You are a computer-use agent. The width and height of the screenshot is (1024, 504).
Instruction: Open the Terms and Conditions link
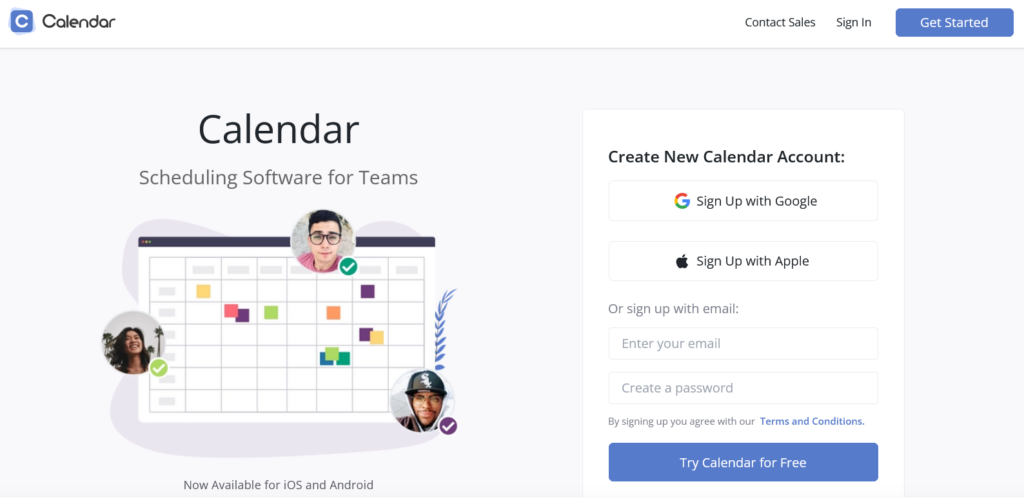812,421
